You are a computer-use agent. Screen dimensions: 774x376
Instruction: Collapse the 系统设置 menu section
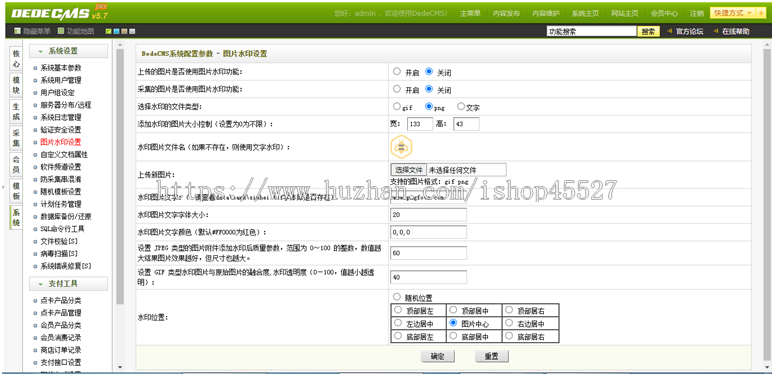pos(68,51)
